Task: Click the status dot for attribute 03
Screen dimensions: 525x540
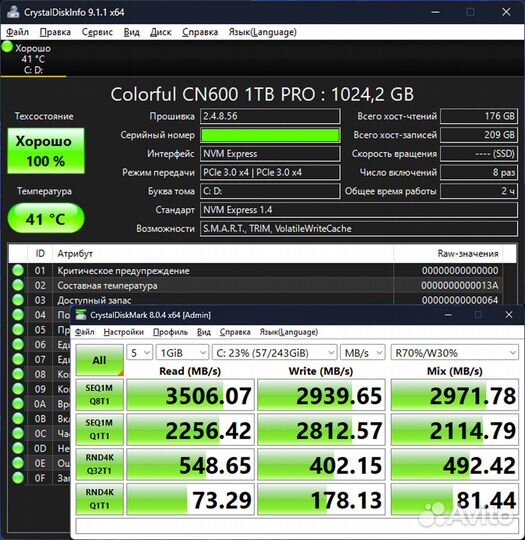Action: pyautogui.click(x=18, y=300)
